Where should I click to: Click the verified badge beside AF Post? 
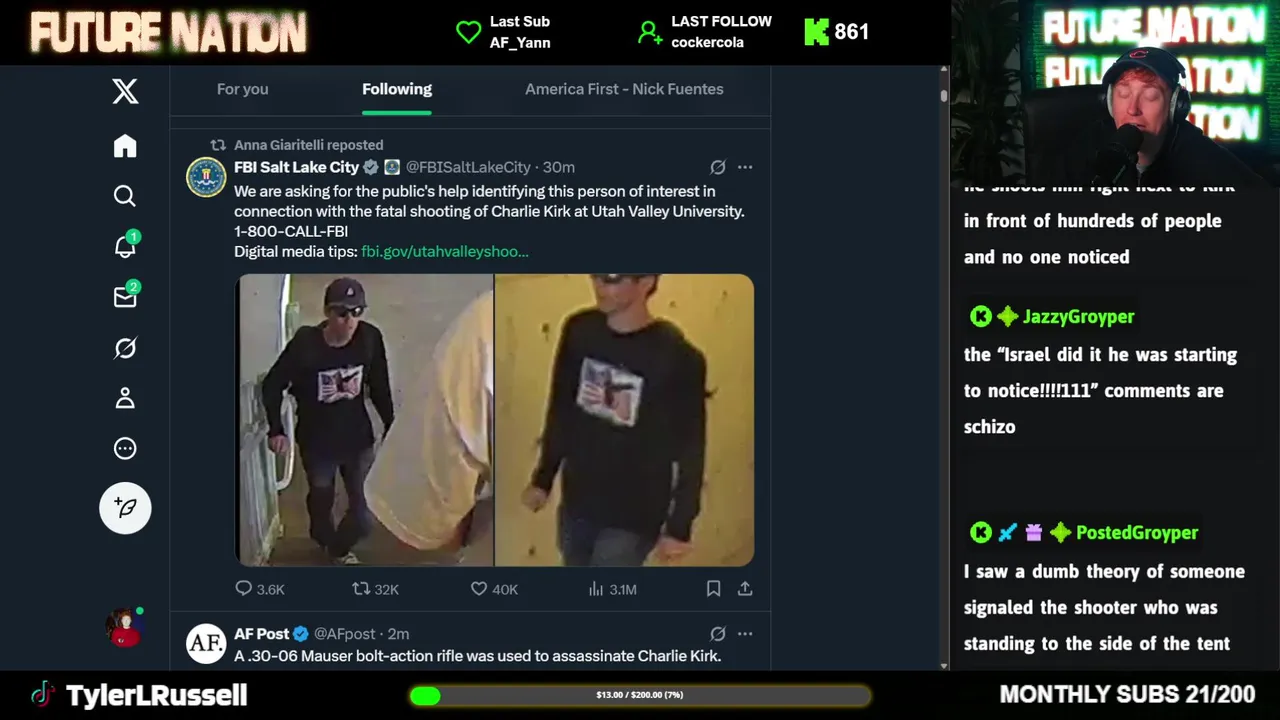point(301,634)
